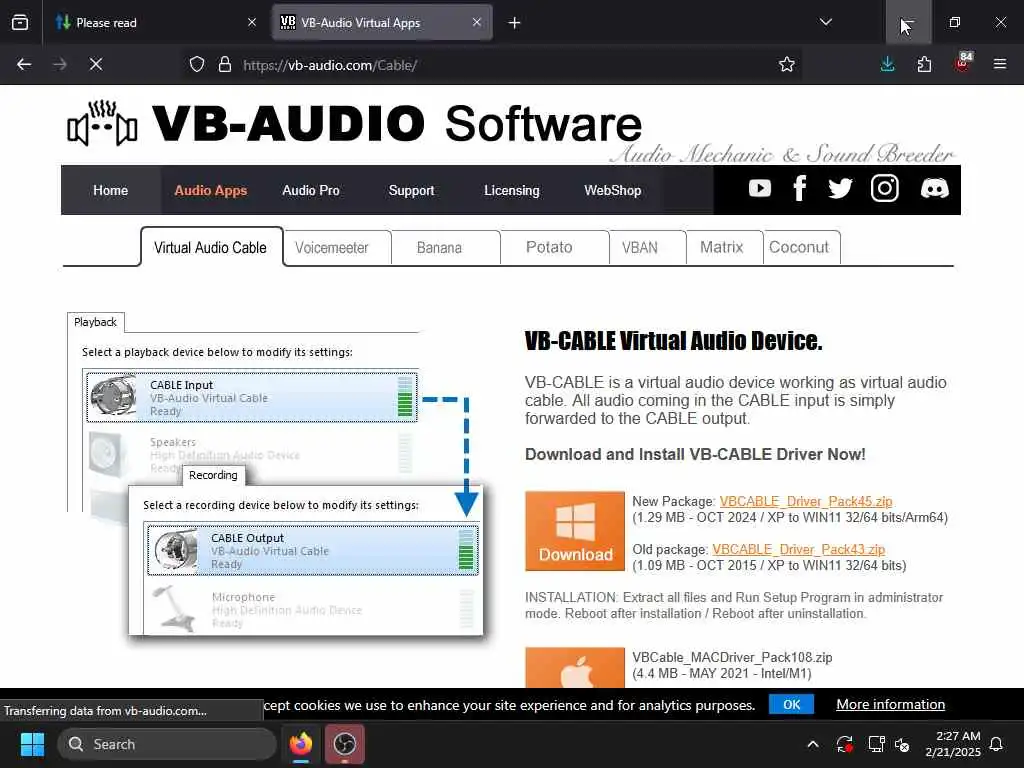Viewport: 1024px width, 768px height.
Task: Open the WebShop menu item
Action: click(x=613, y=190)
